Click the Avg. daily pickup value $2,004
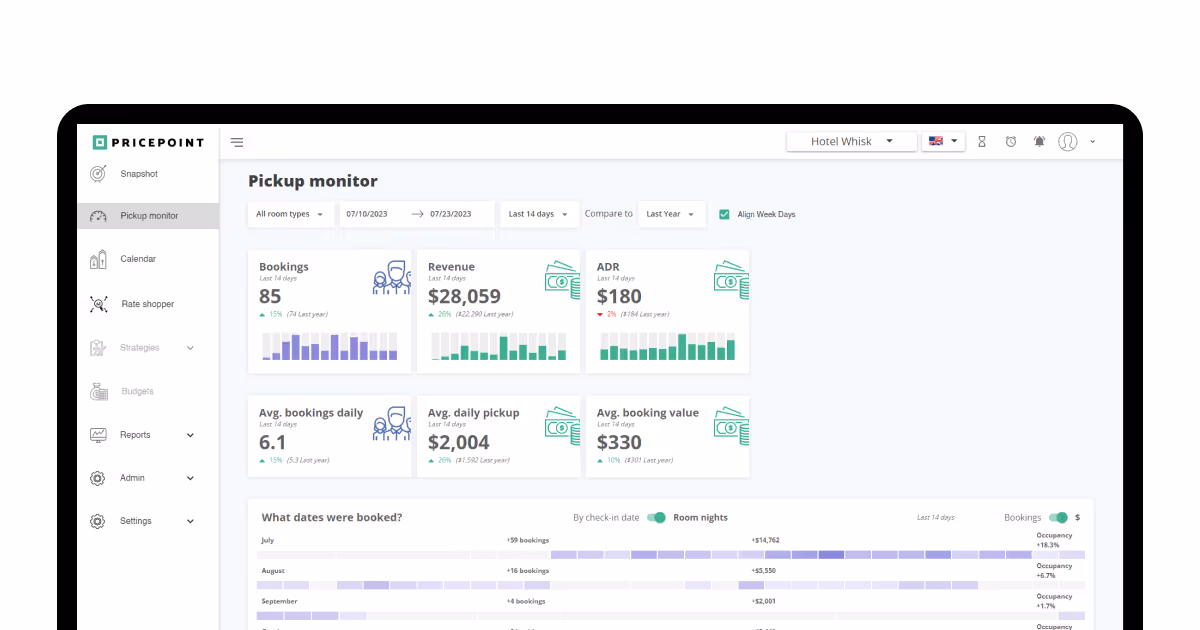 [459, 442]
